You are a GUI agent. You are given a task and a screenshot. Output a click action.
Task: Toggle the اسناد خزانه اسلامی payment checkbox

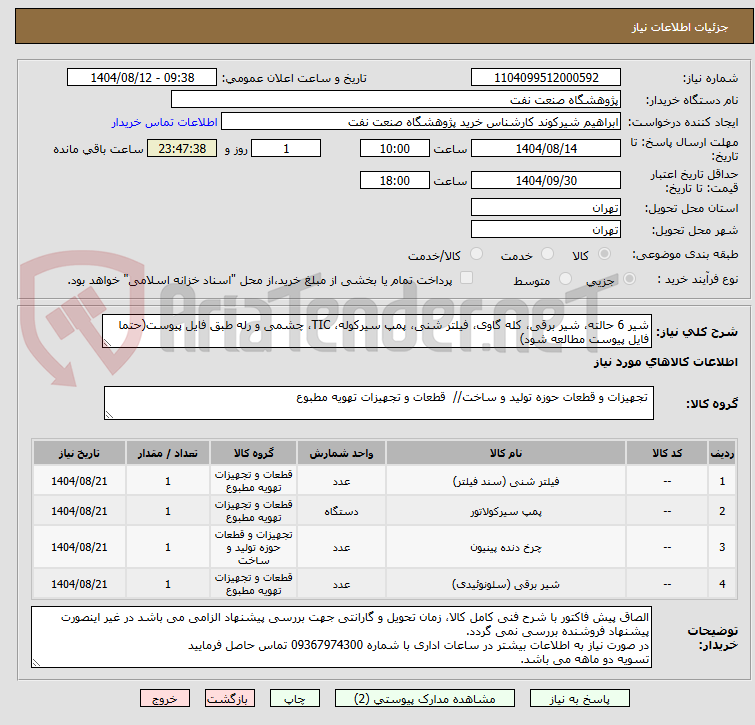pos(466,280)
